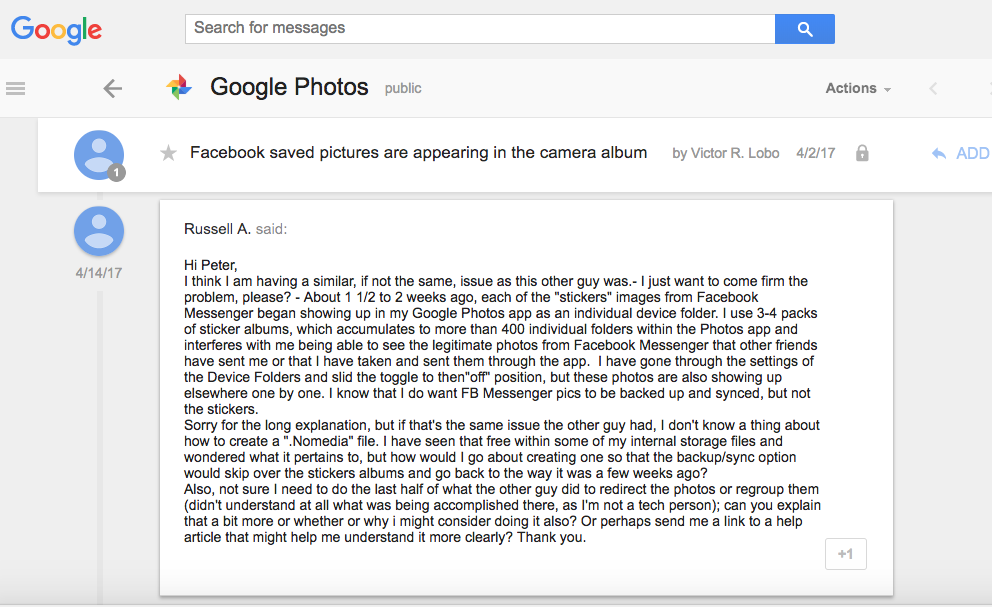Click in the Search for messages field
The width and height of the screenshot is (992, 607).
click(x=480, y=29)
